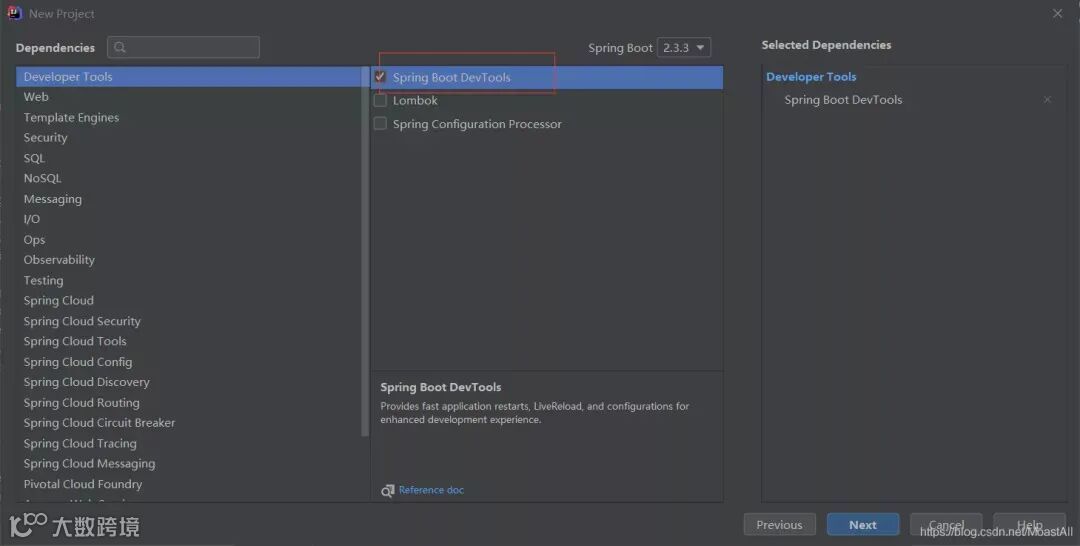Check the Spring Configuration Processor option

[380, 124]
